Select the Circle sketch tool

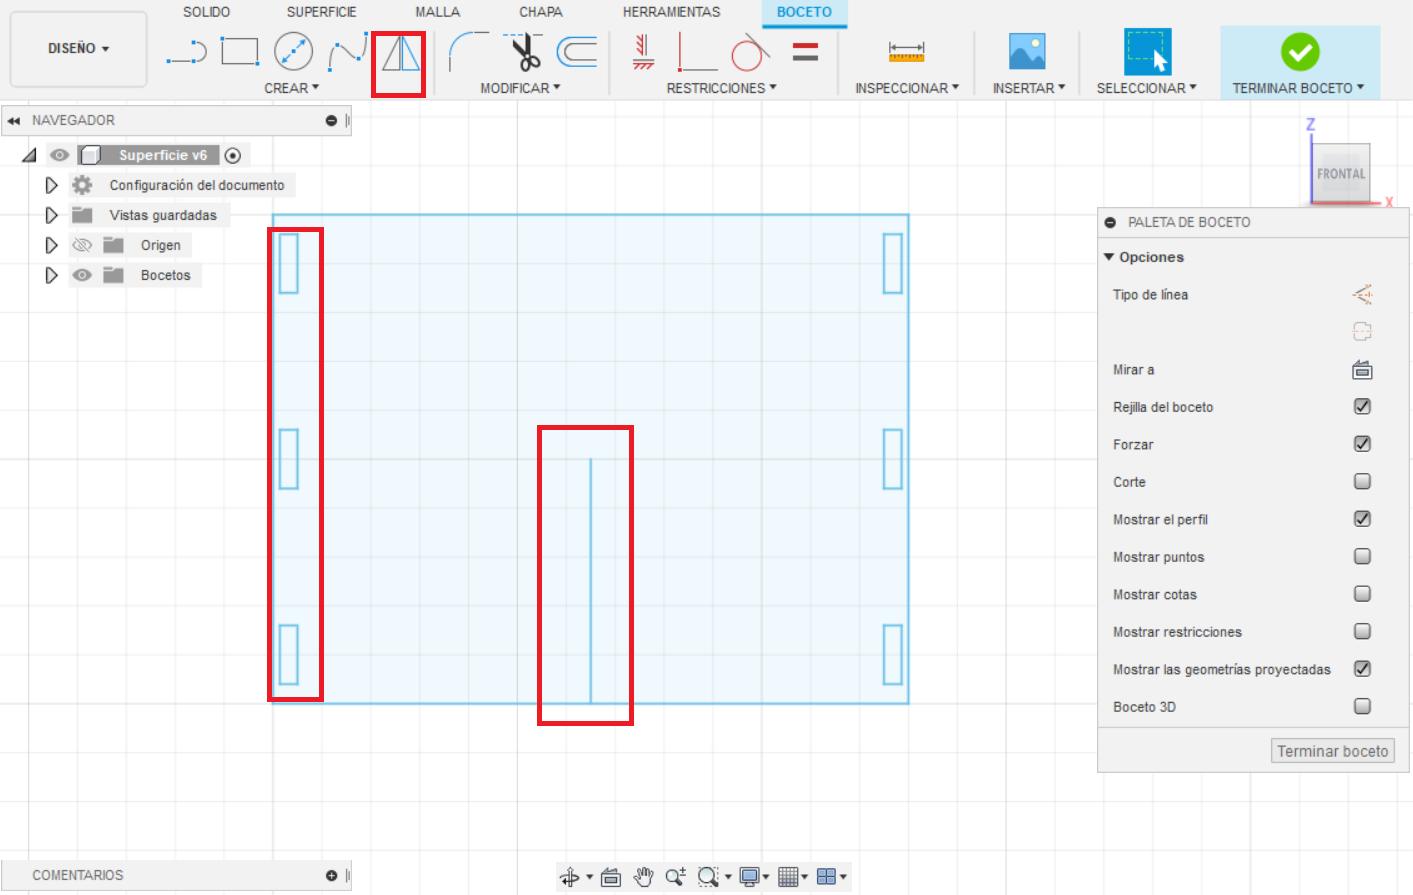point(293,51)
